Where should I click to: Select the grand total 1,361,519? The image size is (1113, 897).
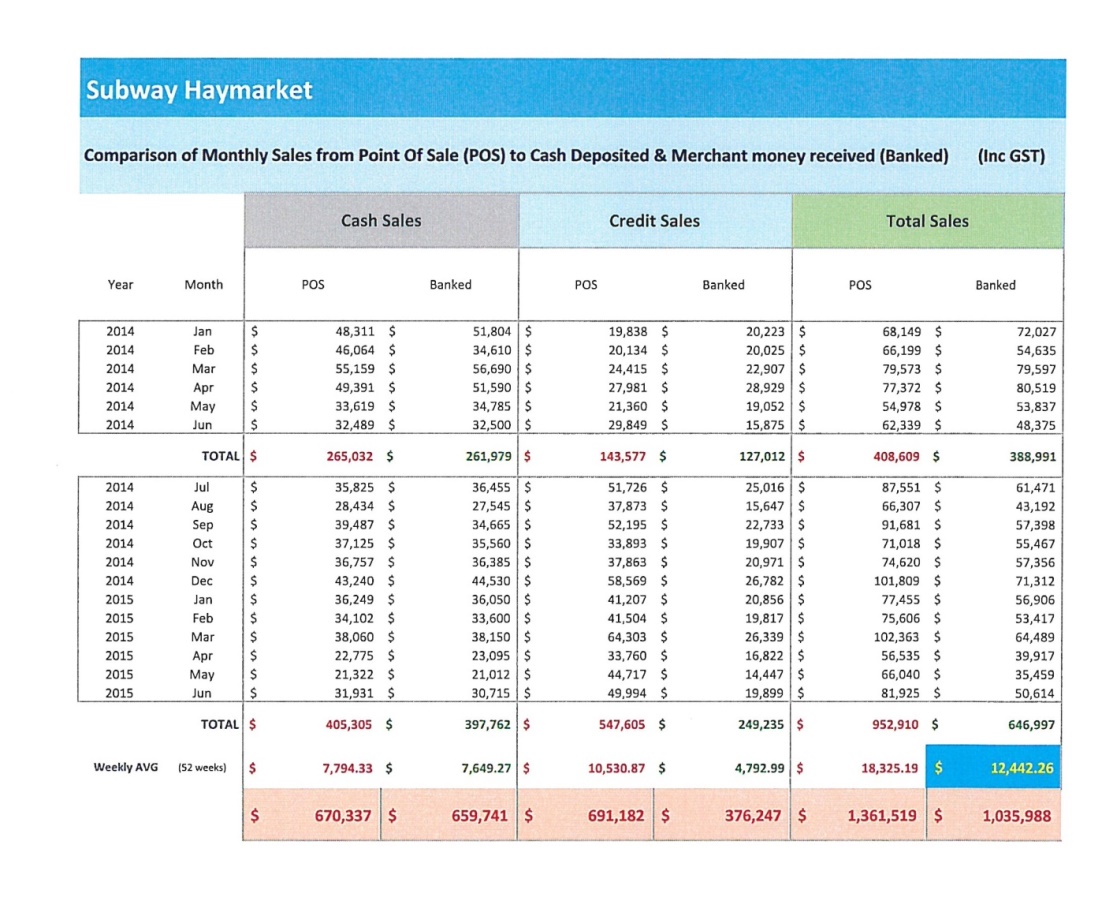pos(882,816)
